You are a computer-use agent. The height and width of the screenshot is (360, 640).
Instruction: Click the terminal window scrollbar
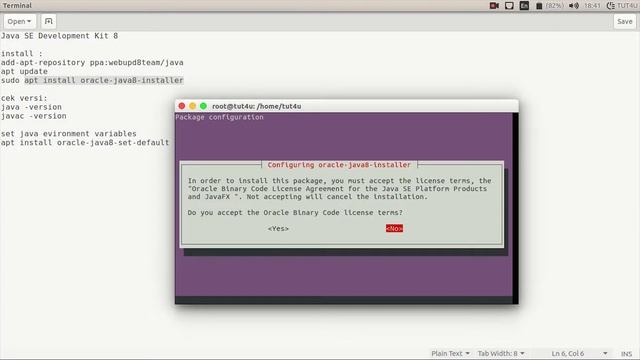tap(516, 208)
